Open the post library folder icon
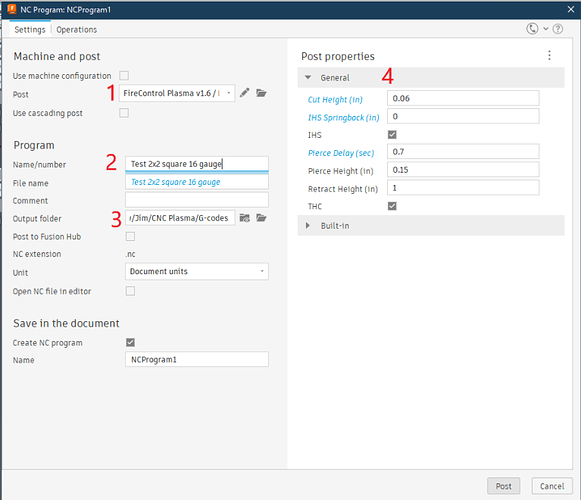 (261, 93)
